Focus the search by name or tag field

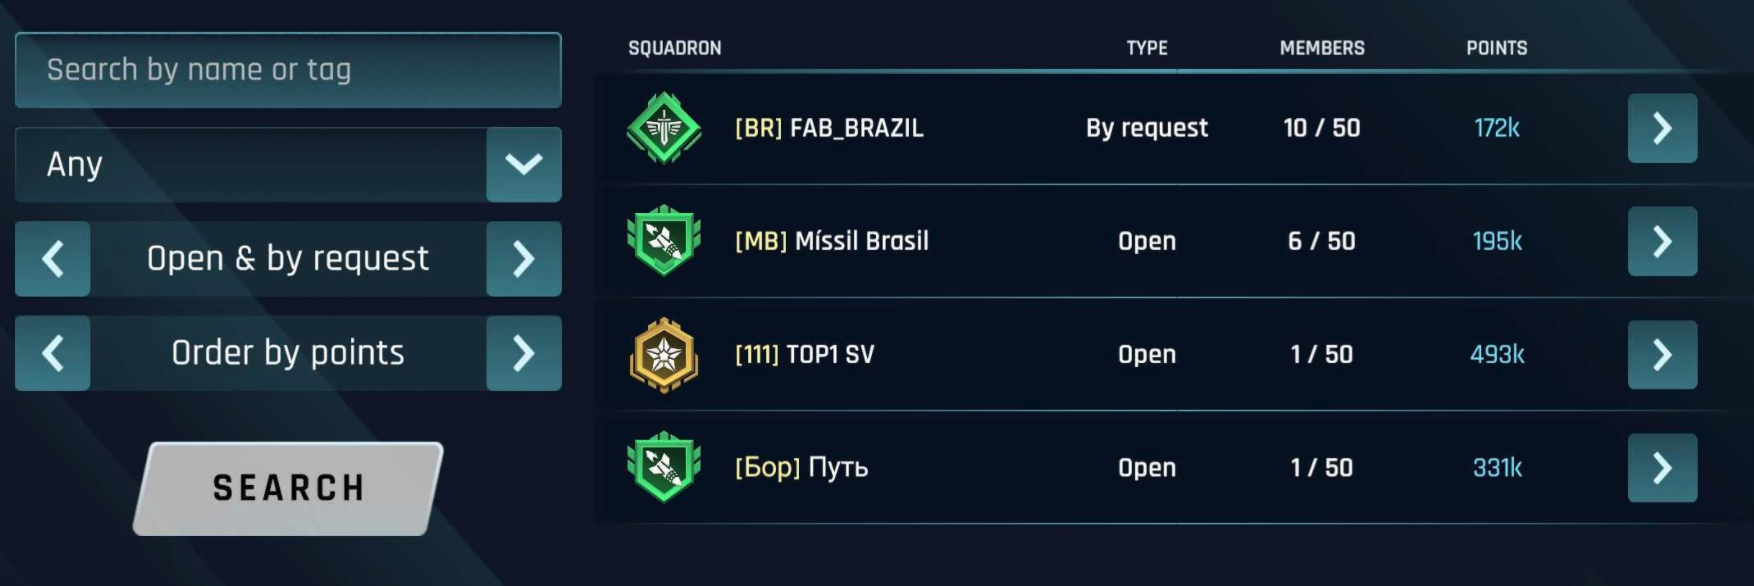288,70
